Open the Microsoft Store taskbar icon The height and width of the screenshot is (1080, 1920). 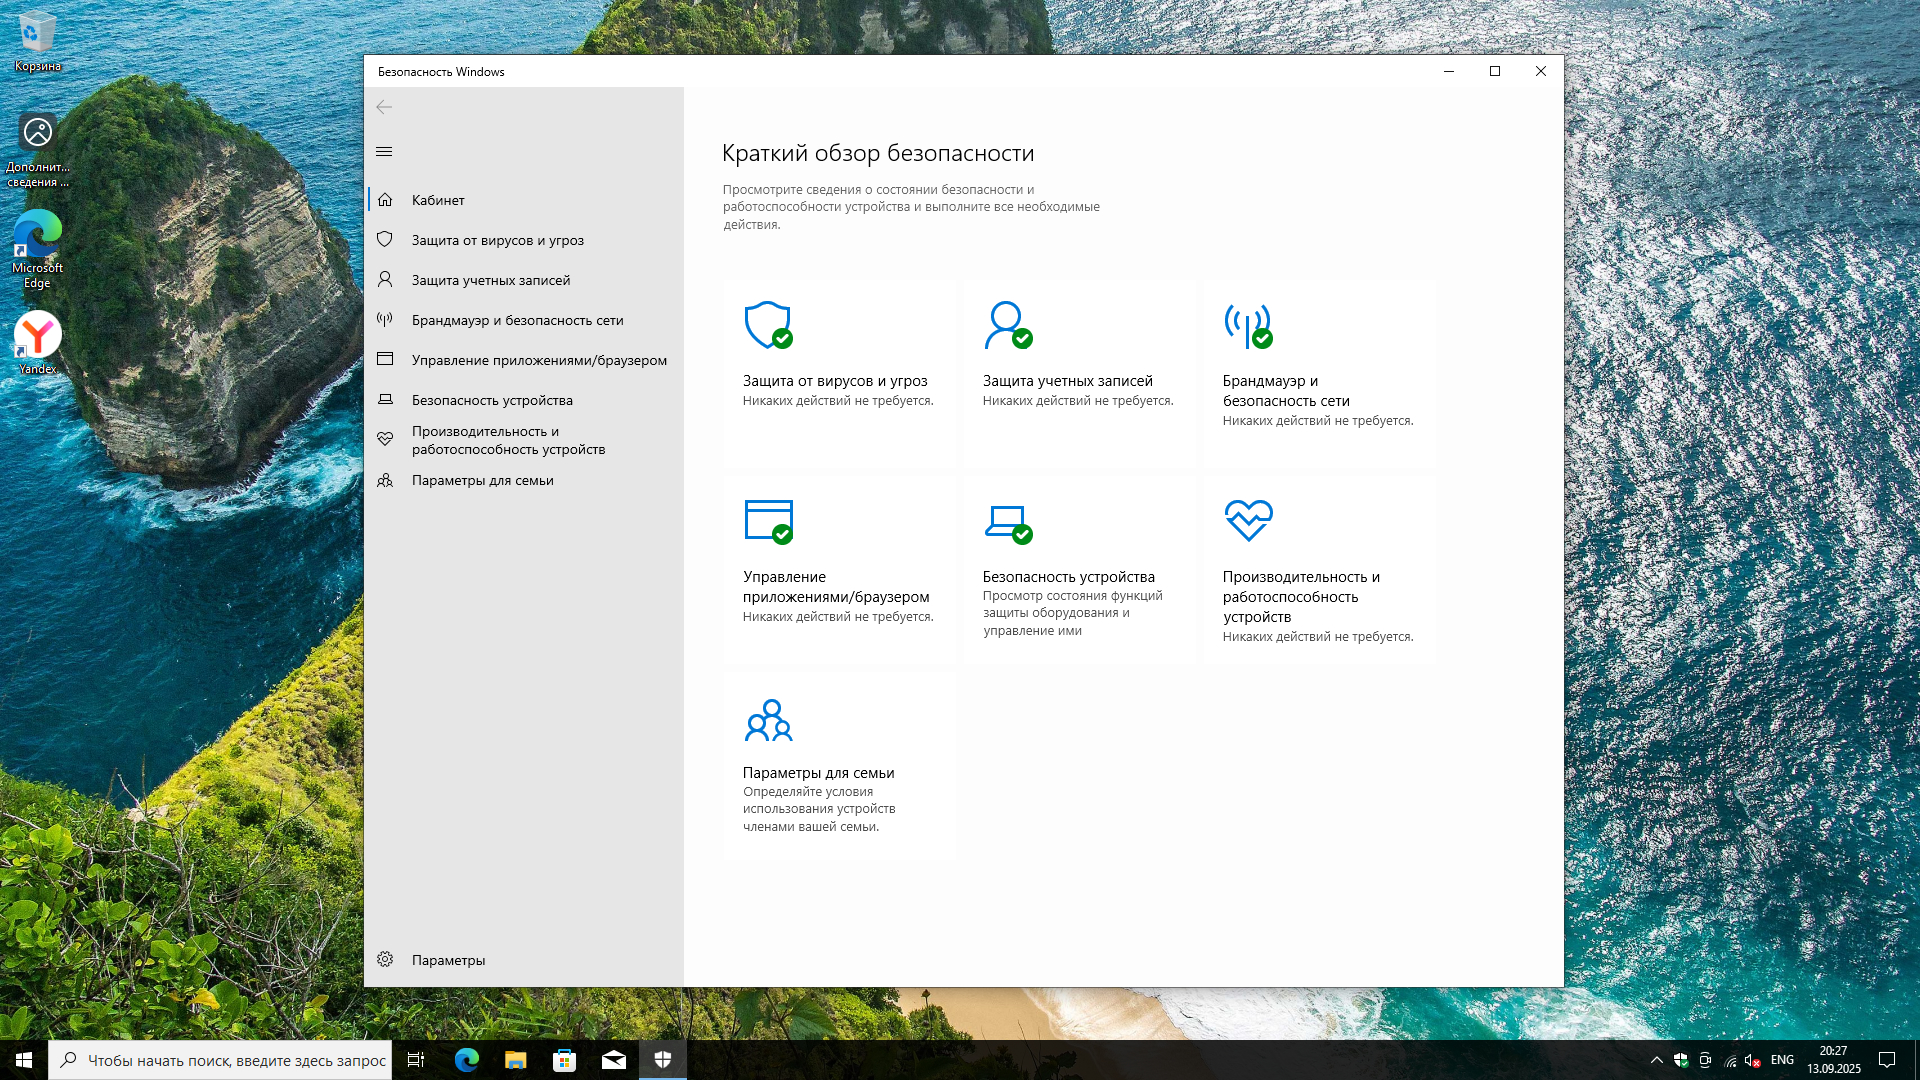point(565,1060)
